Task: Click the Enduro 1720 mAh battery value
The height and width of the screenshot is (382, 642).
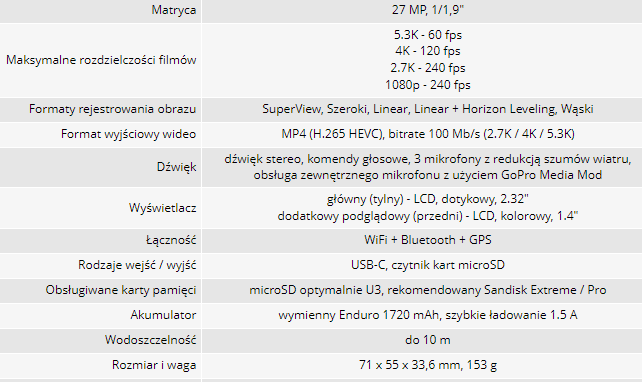Action: [427, 315]
